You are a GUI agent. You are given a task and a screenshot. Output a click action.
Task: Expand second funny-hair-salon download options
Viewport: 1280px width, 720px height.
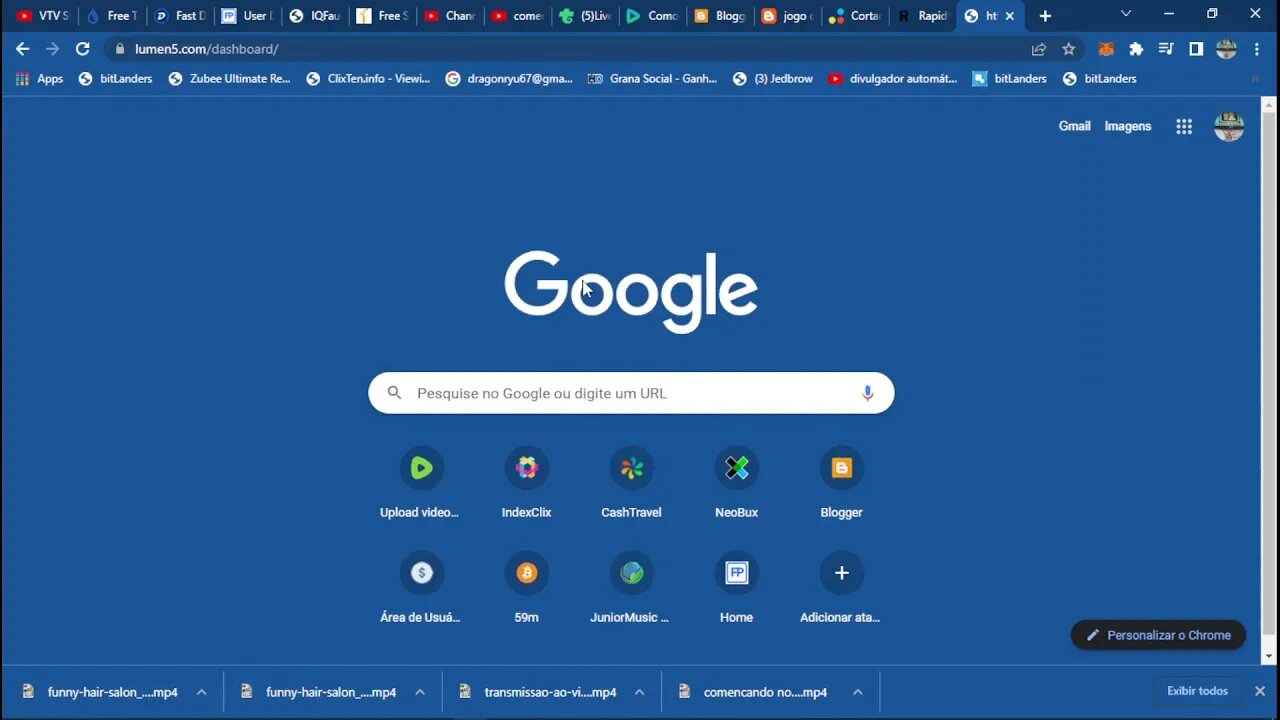[x=420, y=692]
